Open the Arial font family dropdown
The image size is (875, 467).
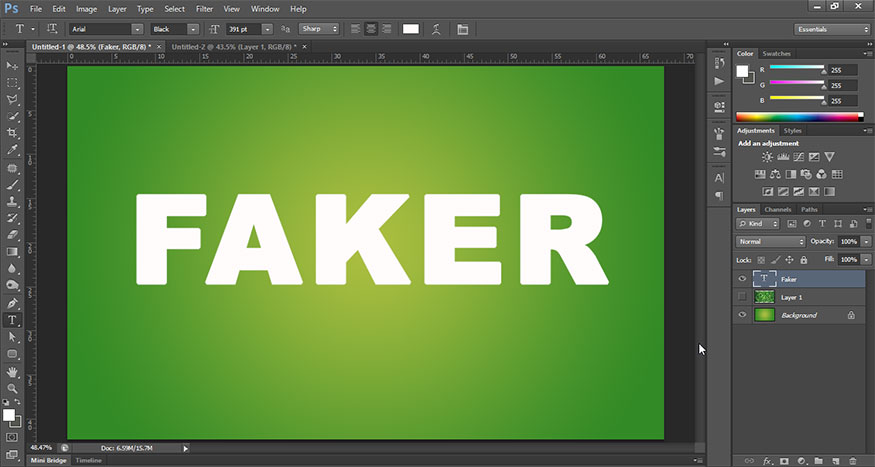click(137, 29)
